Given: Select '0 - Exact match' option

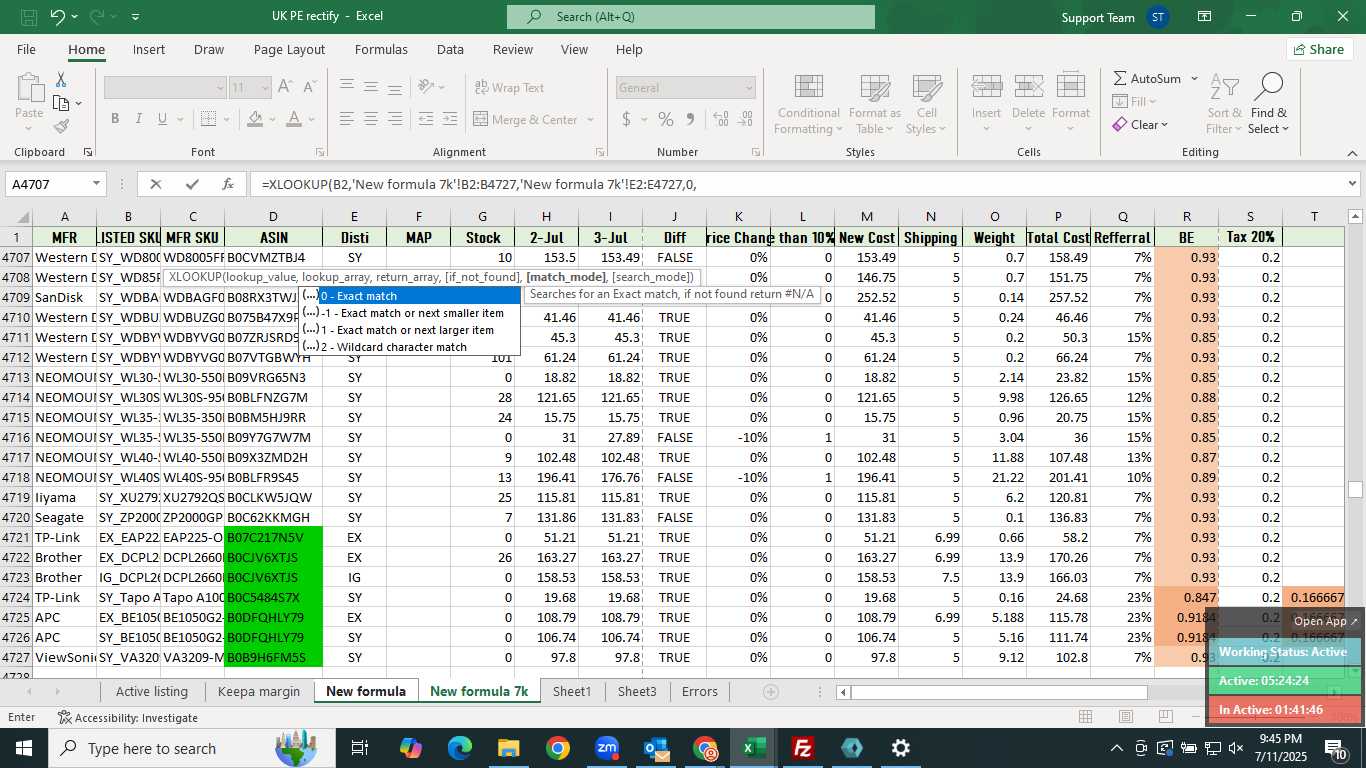Looking at the screenshot, I should pos(409,296).
